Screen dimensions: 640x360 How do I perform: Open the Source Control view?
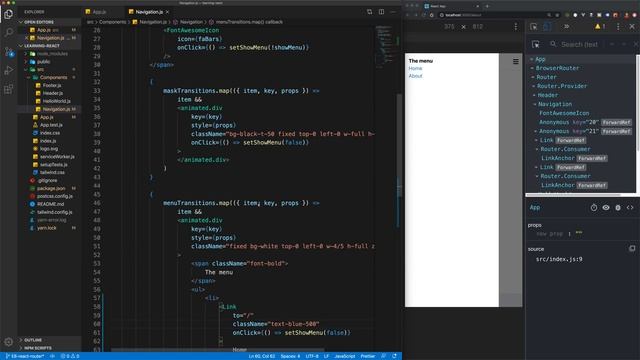(9, 52)
